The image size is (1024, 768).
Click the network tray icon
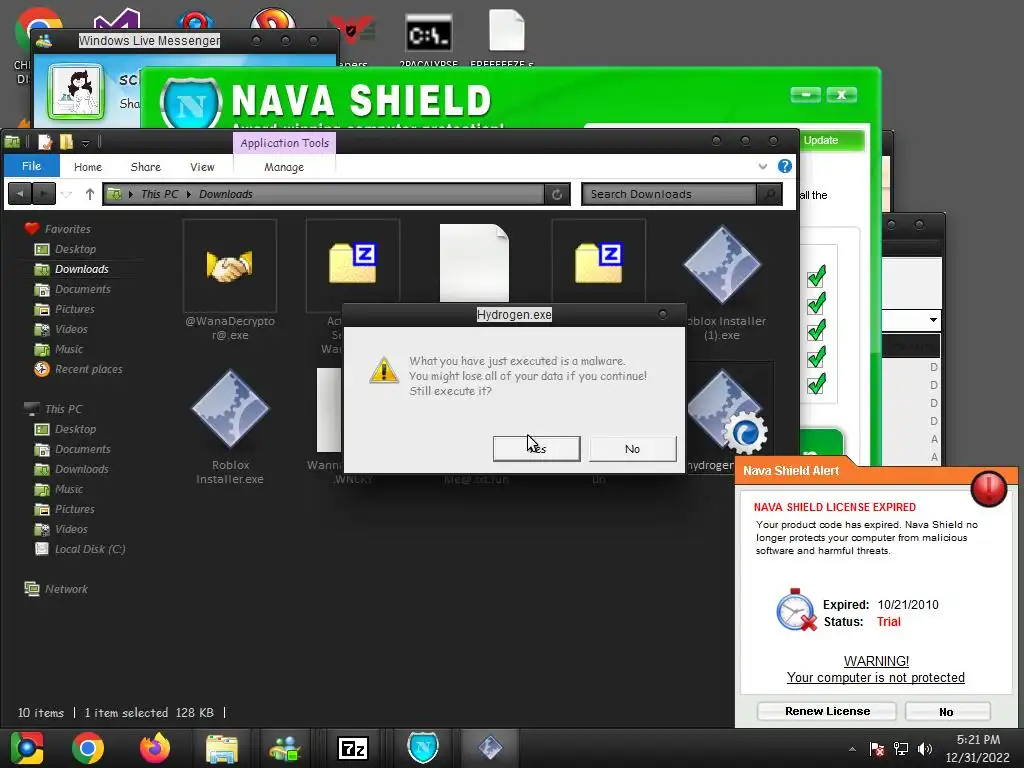tap(901, 749)
